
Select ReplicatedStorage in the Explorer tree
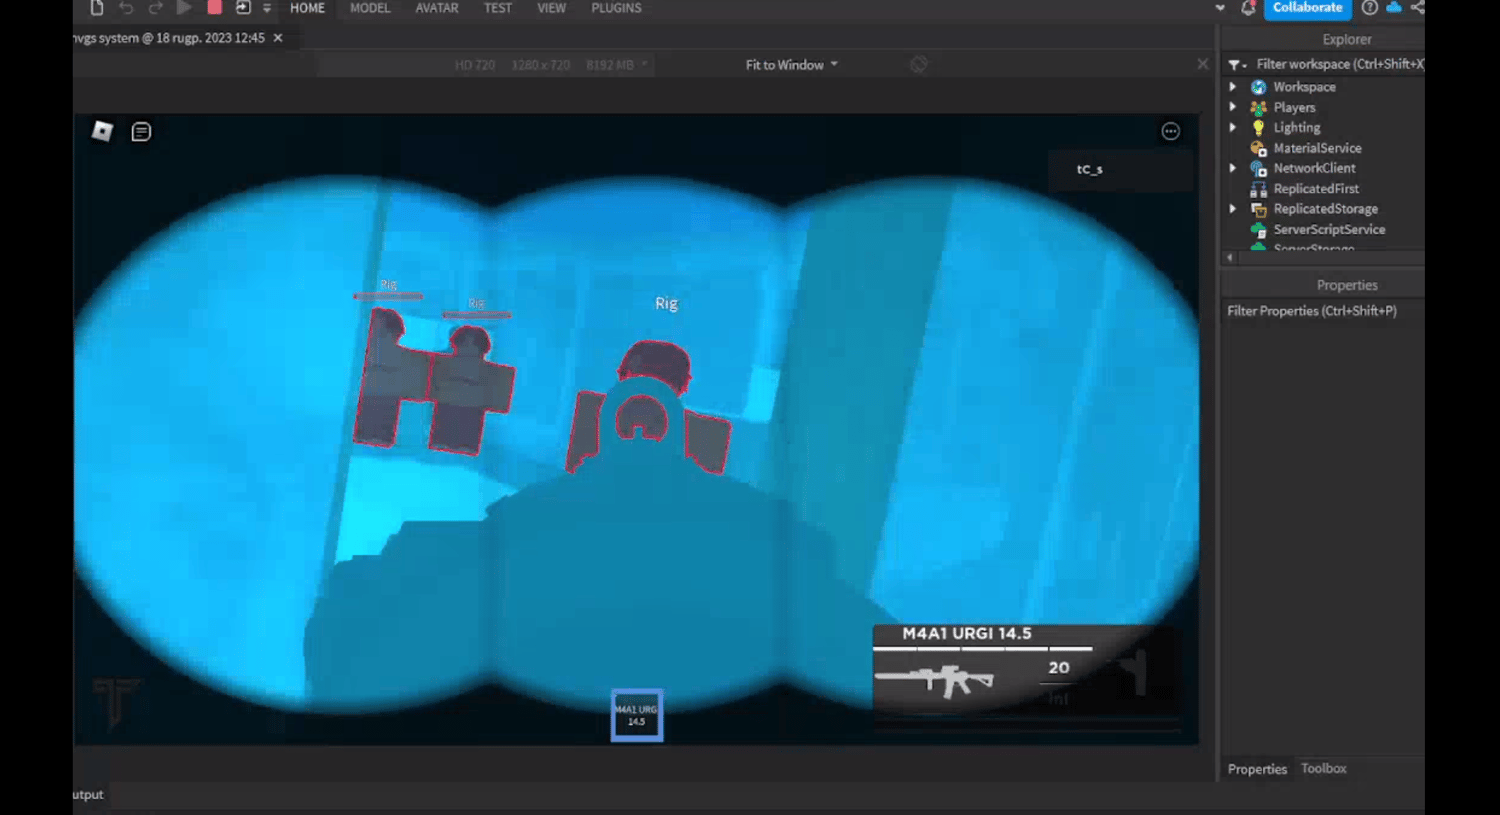(x=1325, y=209)
